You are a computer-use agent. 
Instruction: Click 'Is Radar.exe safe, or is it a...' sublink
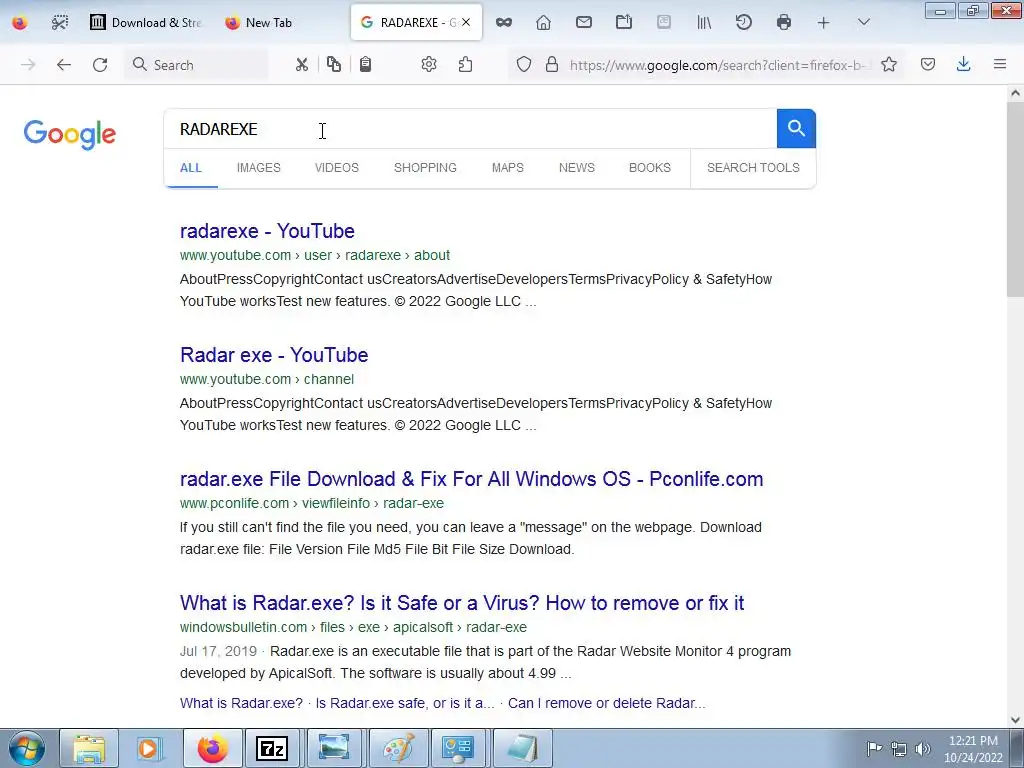pos(405,703)
